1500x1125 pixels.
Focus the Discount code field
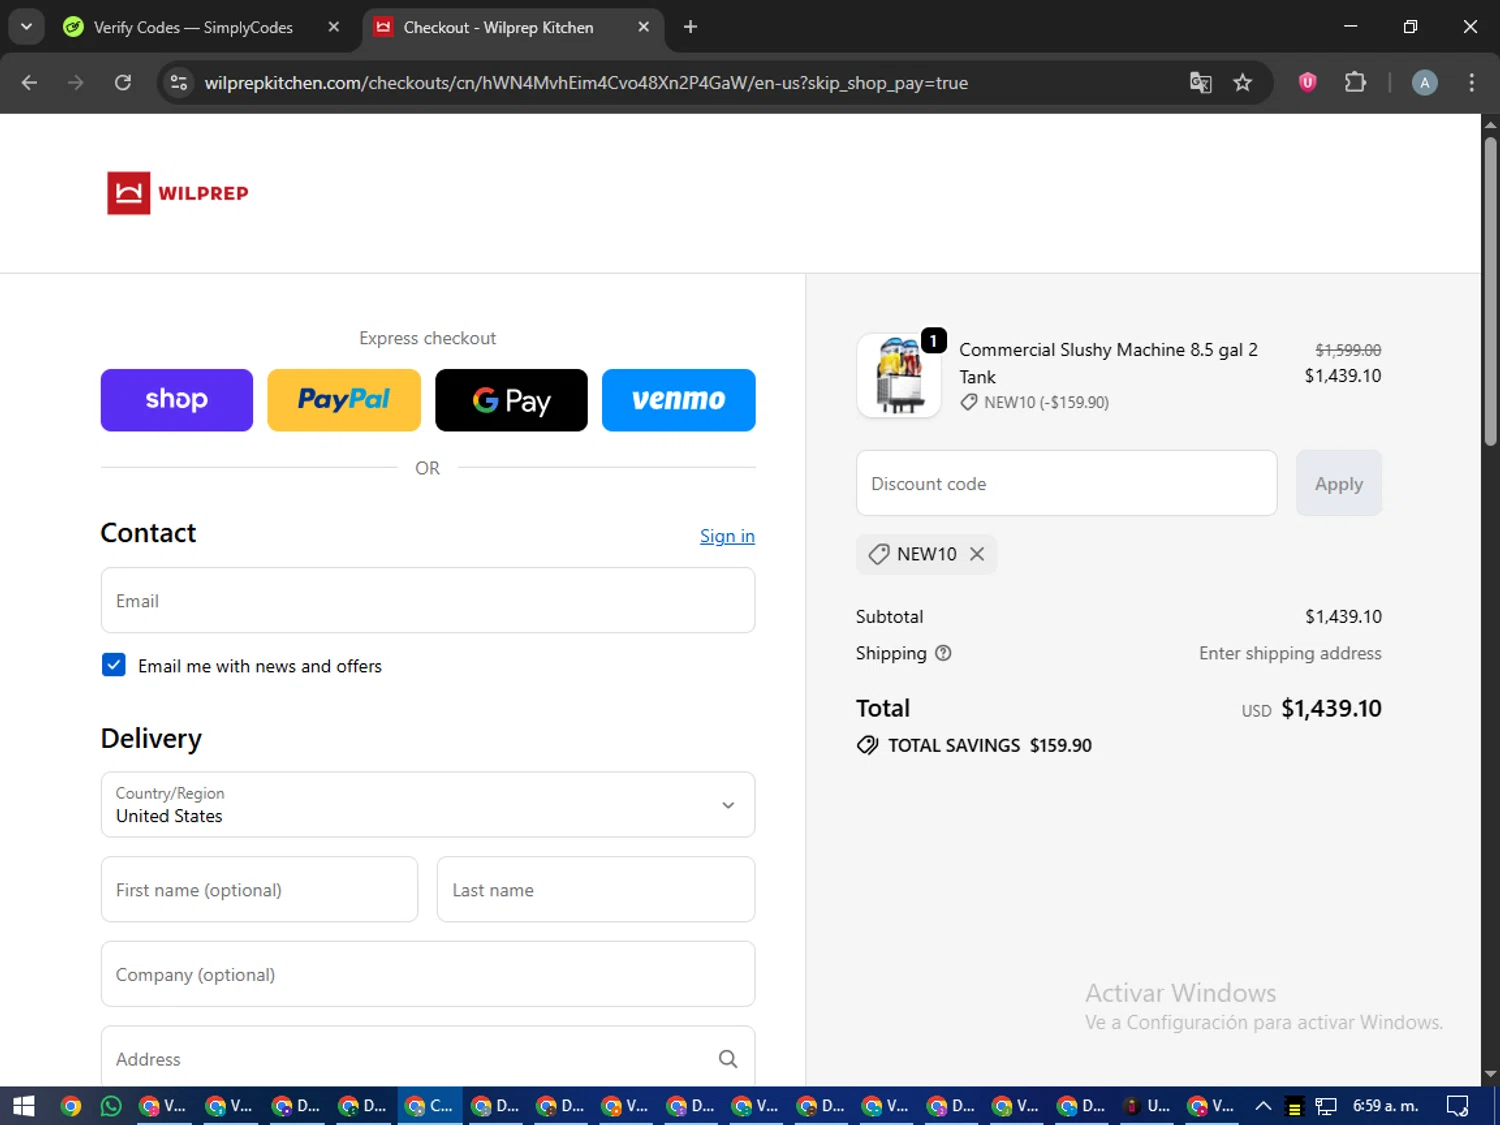(1066, 483)
